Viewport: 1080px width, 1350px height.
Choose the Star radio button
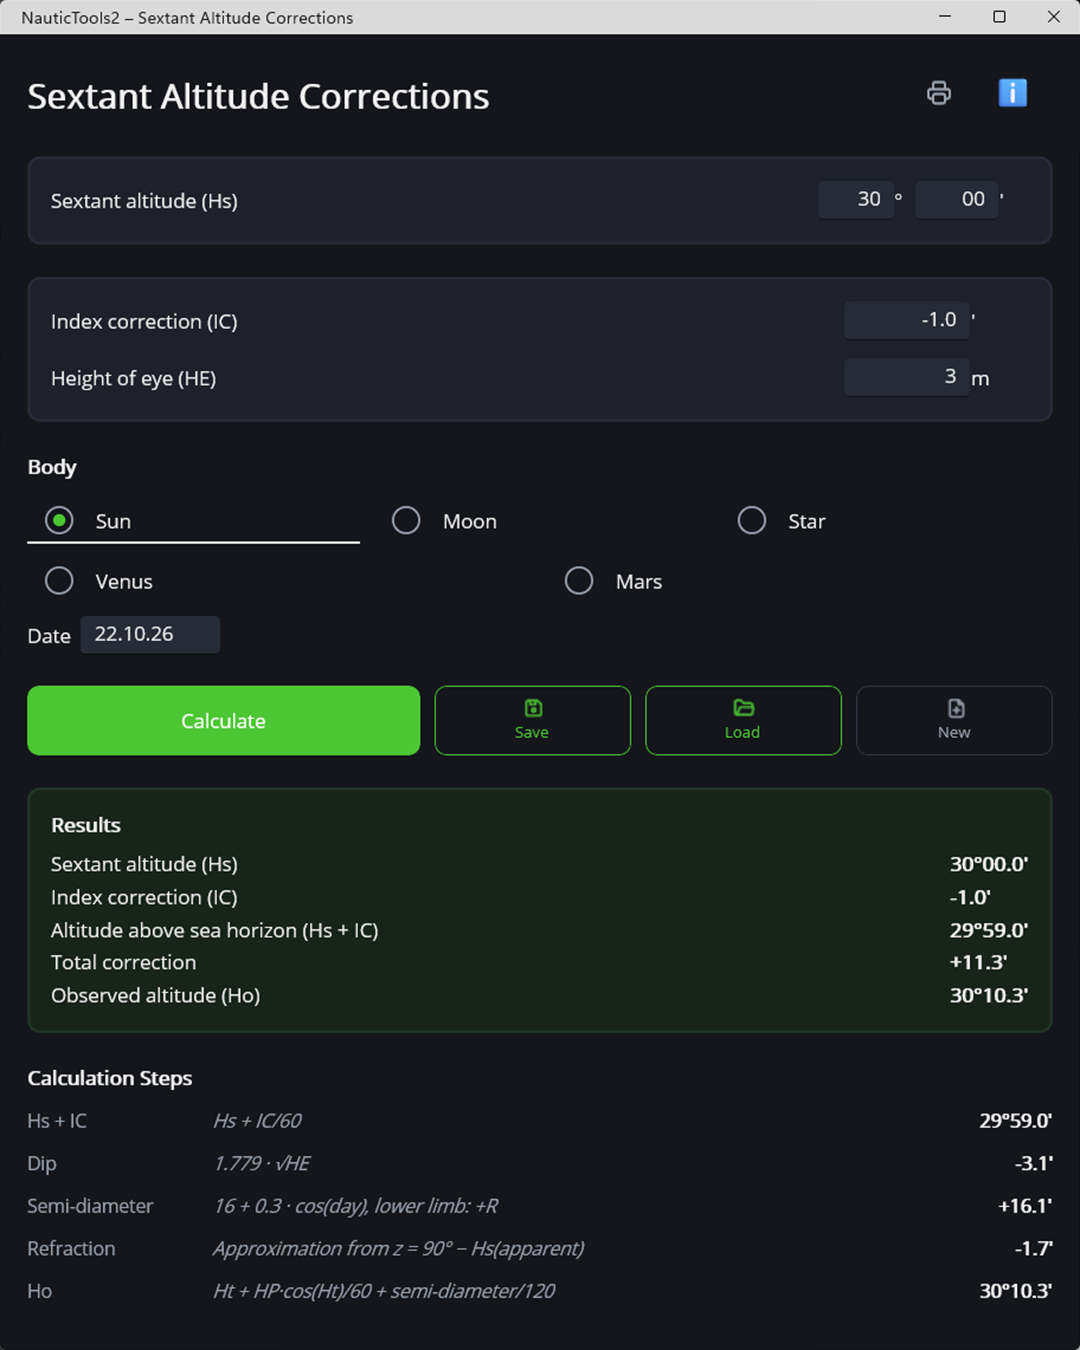pos(752,521)
